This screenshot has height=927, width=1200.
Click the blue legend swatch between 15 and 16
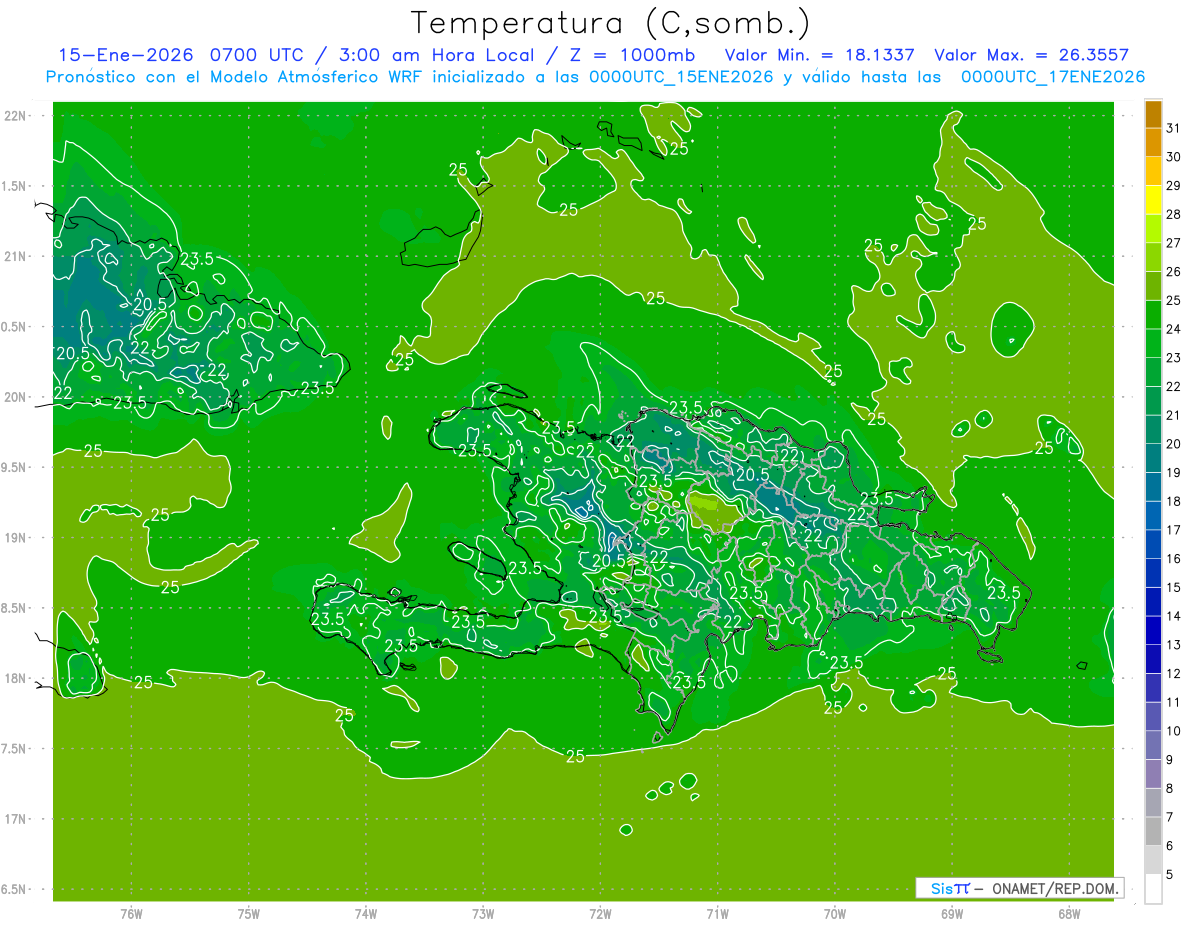(1153, 574)
